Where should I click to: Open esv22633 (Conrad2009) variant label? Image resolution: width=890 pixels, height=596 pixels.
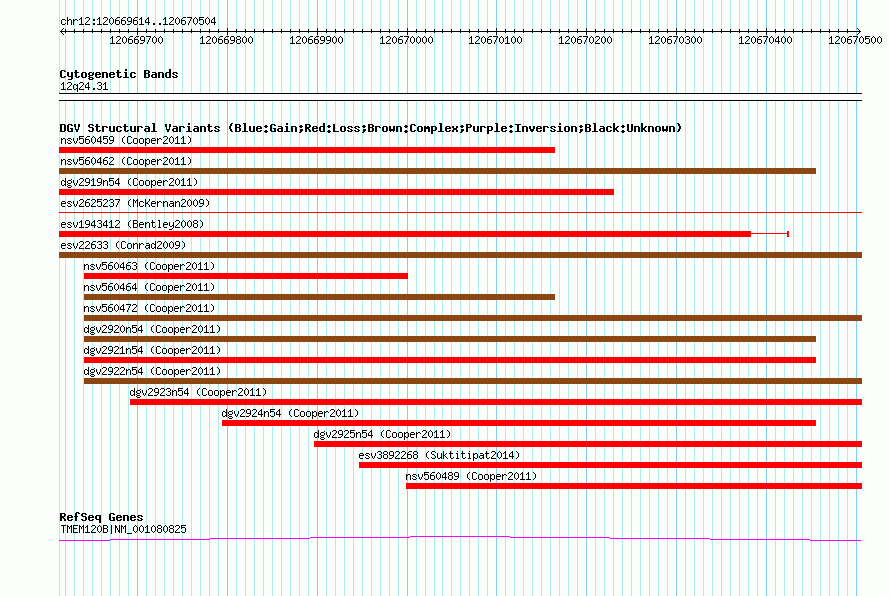pyautogui.click(x=123, y=245)
